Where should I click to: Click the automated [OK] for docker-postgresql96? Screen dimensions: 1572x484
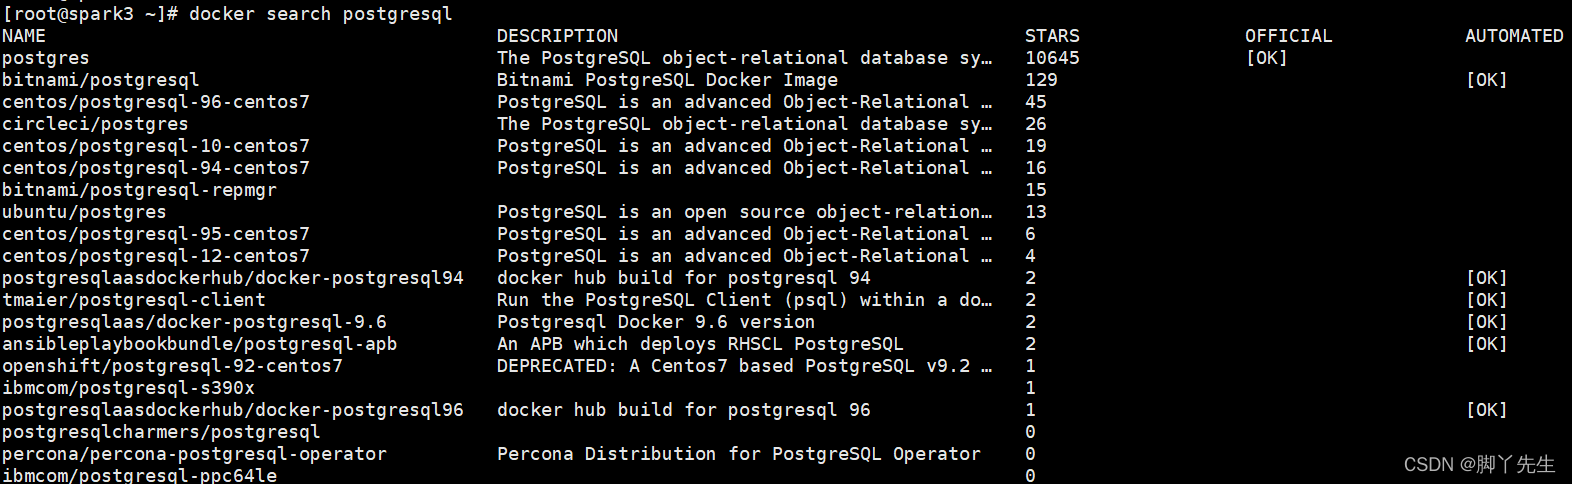pyautogui.click(x=1486, y=410)
